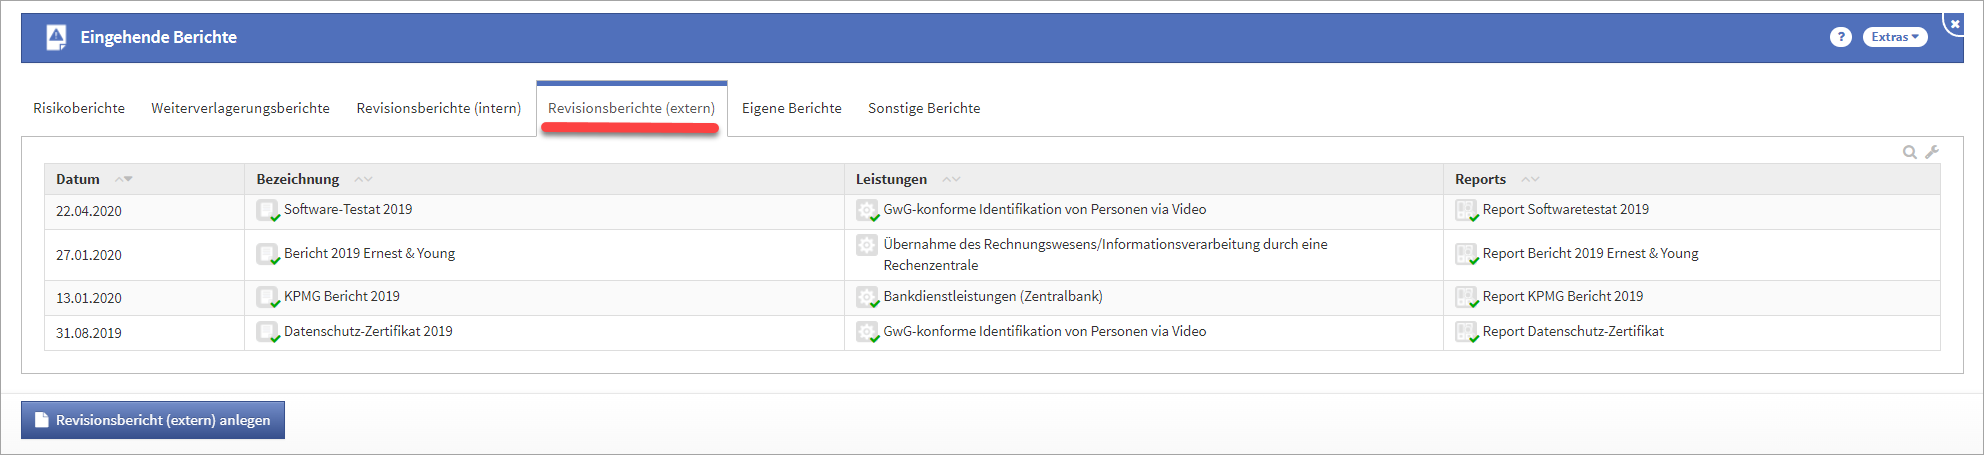This screenshot has width=1984, height=455.
Task: Click the Report Softwaretestat 2019 report icon
Action: (x=1466, y=210)
